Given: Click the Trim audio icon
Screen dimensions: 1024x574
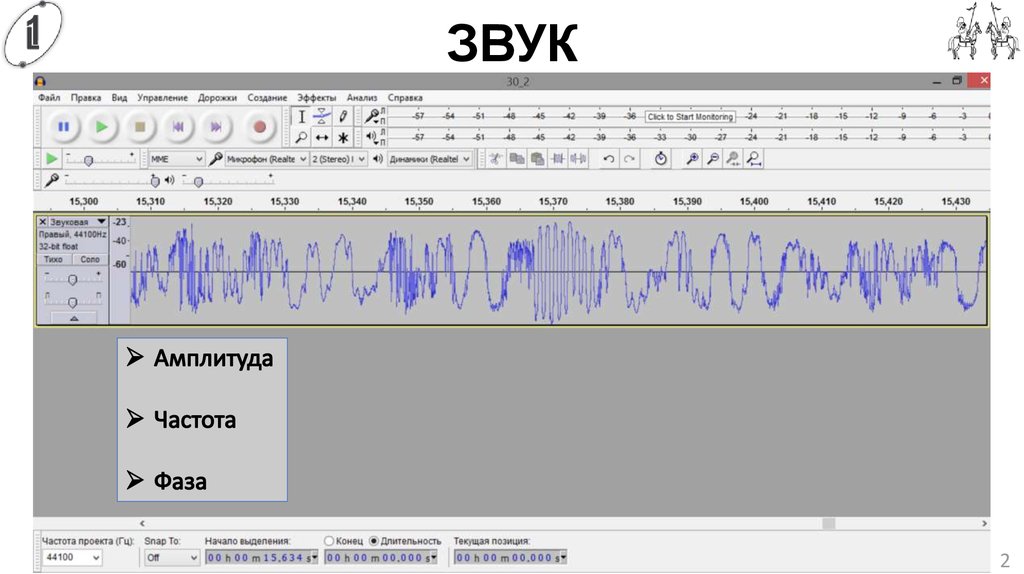Looking at the screenshot, I should [x=558, y=159].
